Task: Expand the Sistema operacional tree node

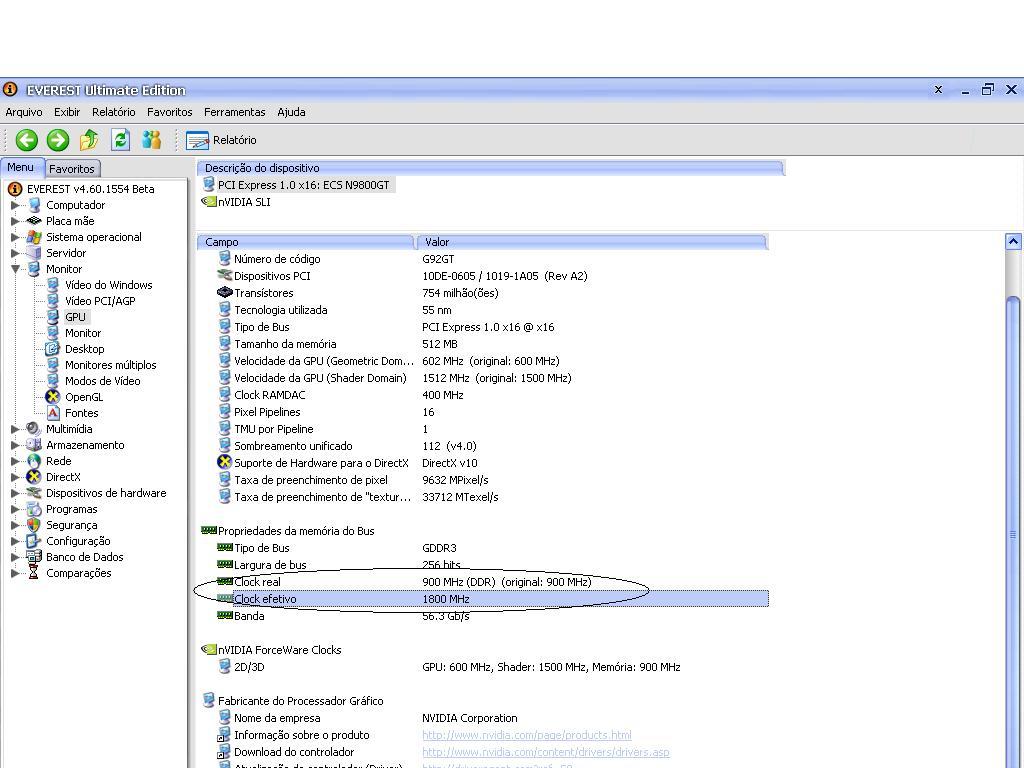Action: click(15, 237)
